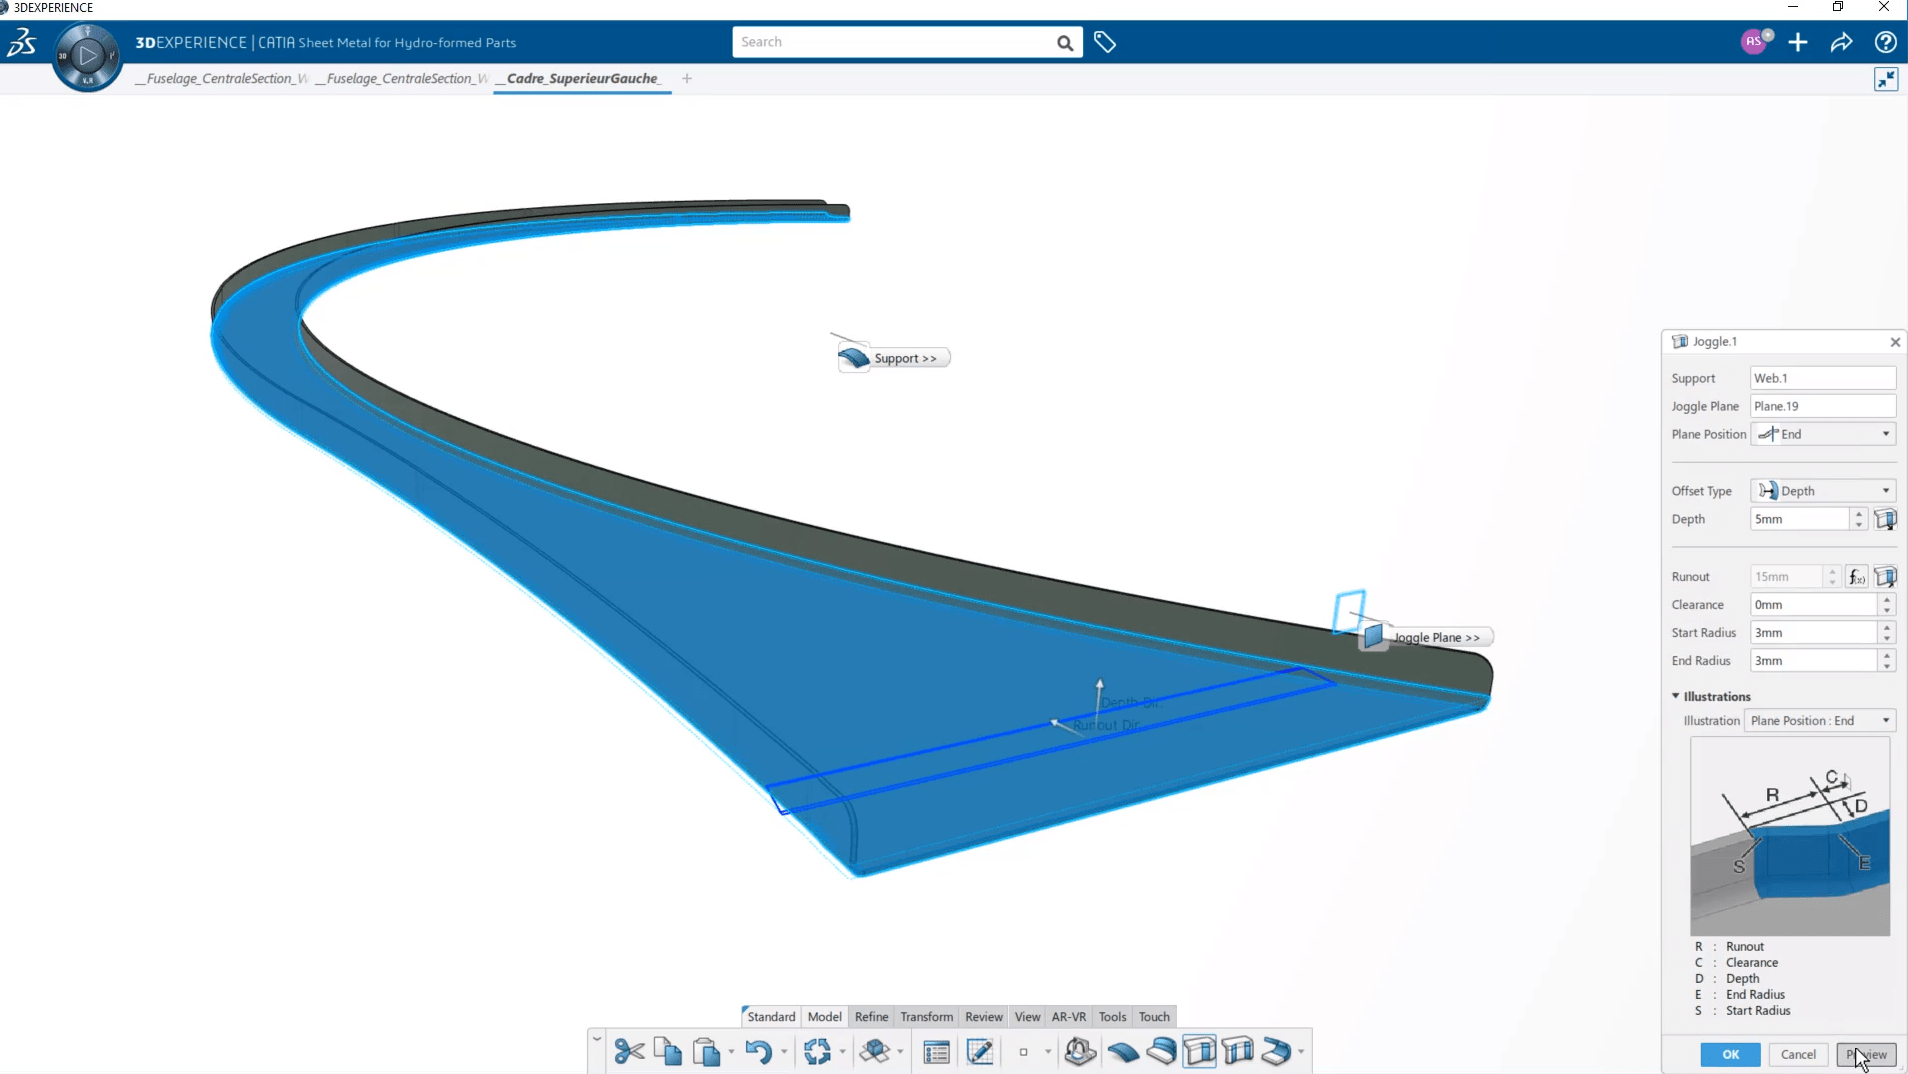The image size is (1908, 1074).
Task: Click the Runout formula f(x) button
Action: click(1856, 577)
